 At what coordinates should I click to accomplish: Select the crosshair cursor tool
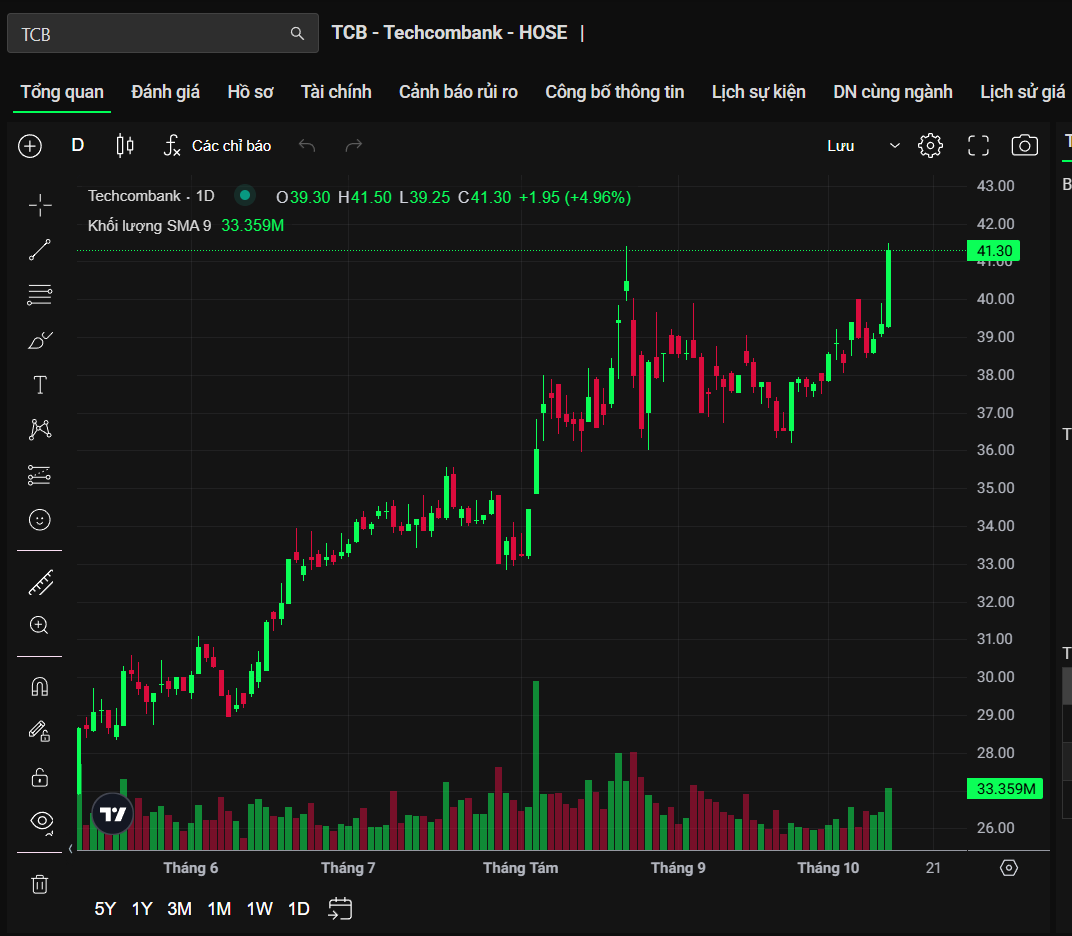coord(40,205)
